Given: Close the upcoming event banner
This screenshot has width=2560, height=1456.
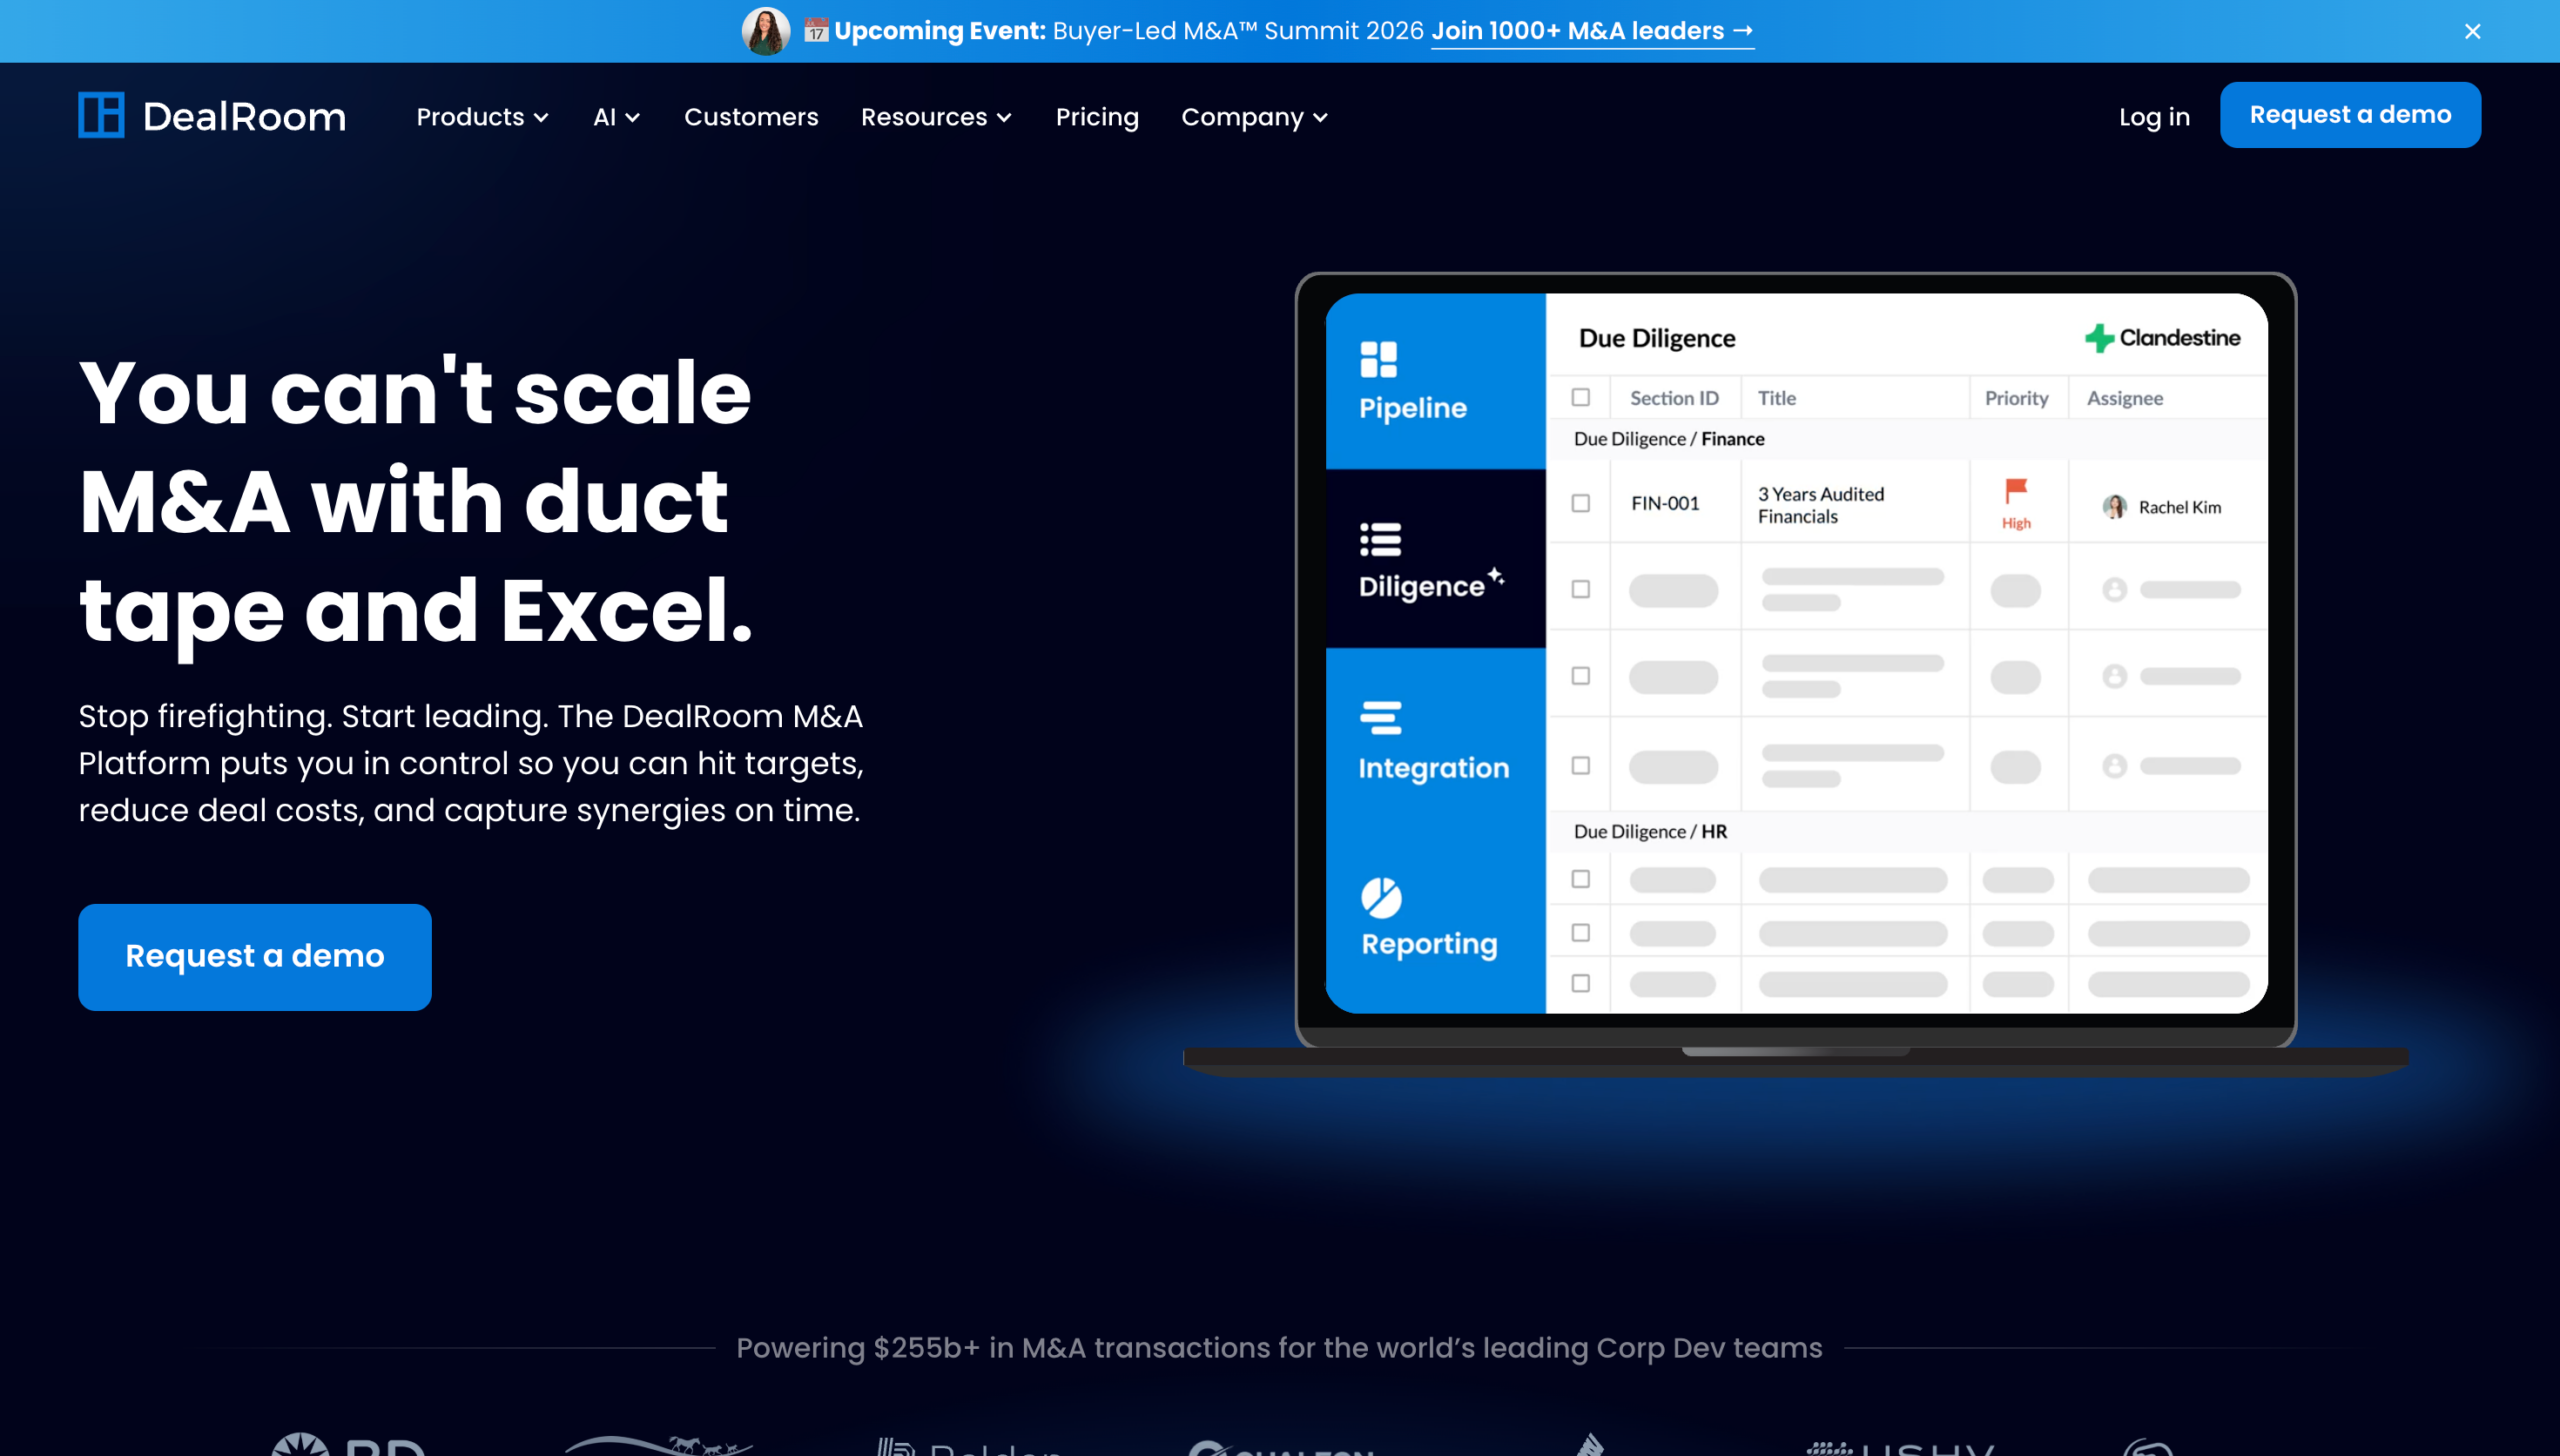Looking at the screenshot, I should click(2472, 31).
